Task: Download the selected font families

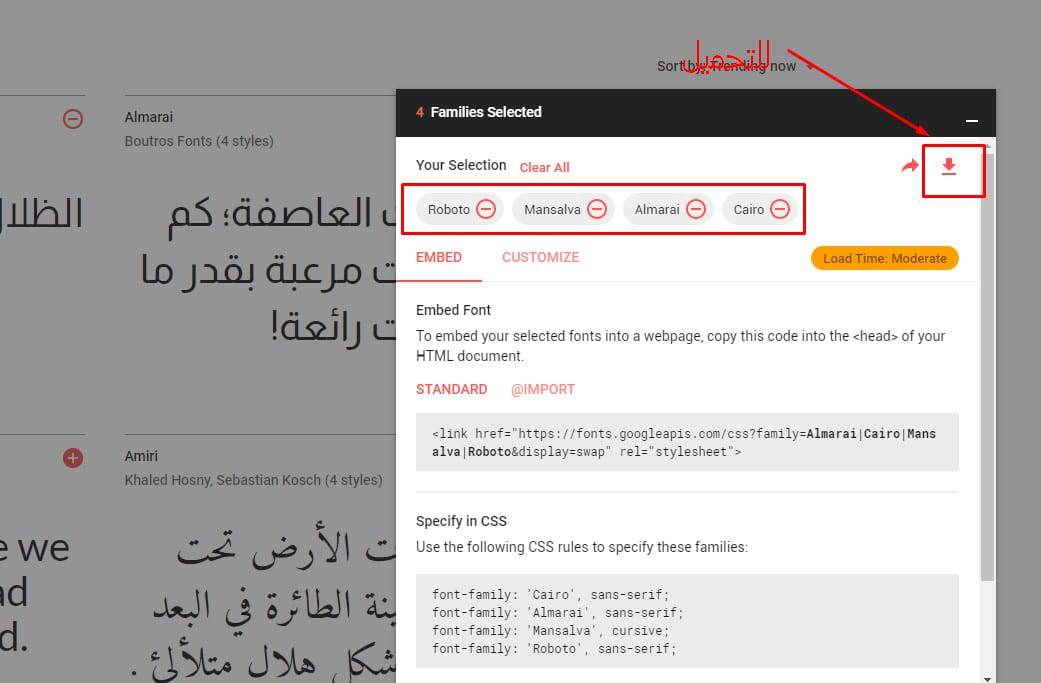Action: pos(949,167)
